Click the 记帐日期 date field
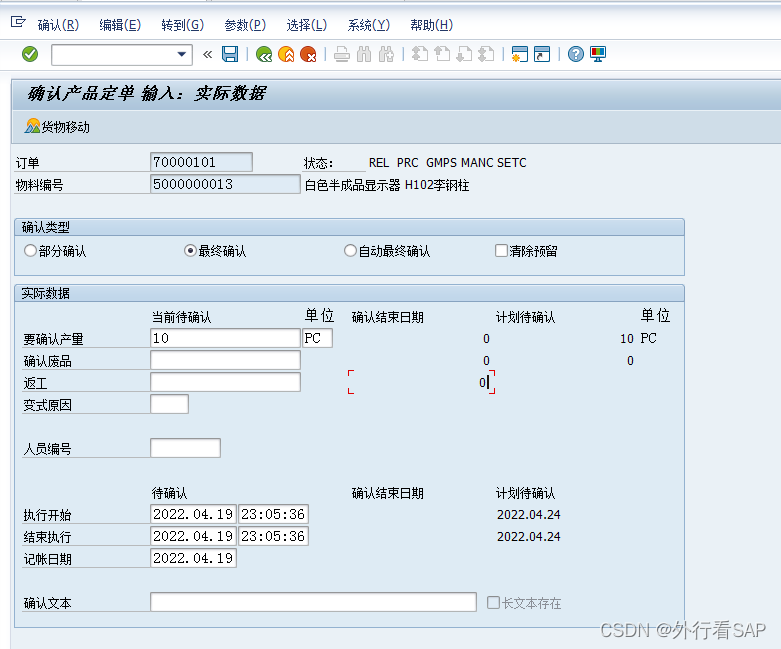 [x=193, y=558]
